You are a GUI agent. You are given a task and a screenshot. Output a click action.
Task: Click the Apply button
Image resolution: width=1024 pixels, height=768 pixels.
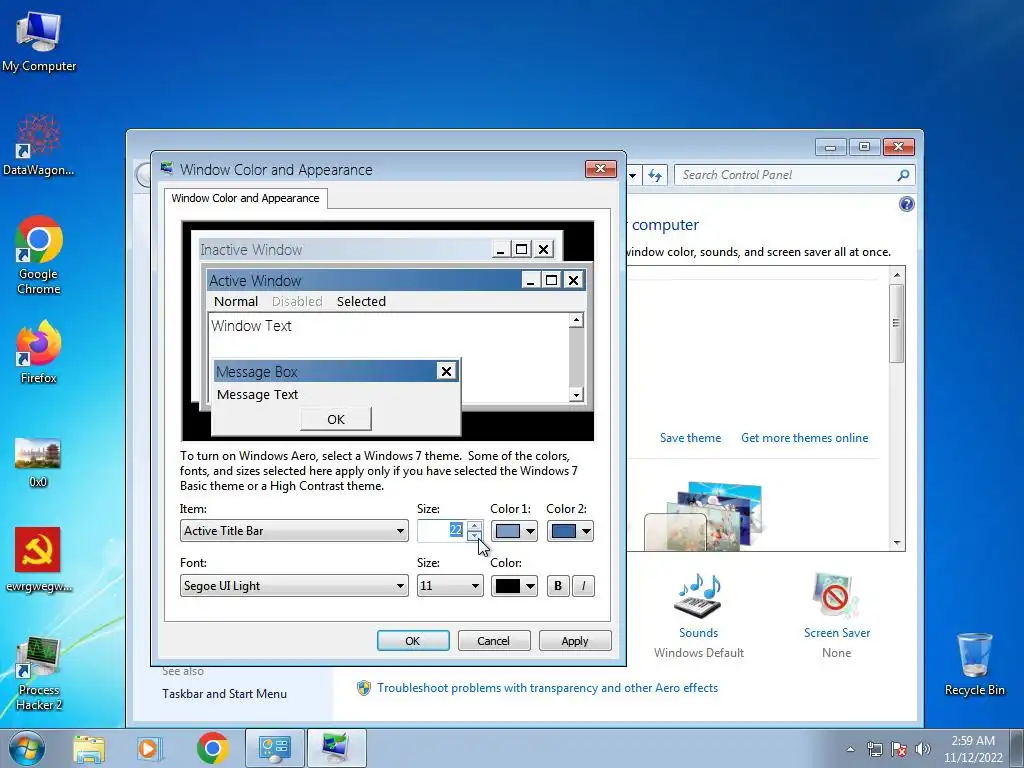[x=575, y=641]
